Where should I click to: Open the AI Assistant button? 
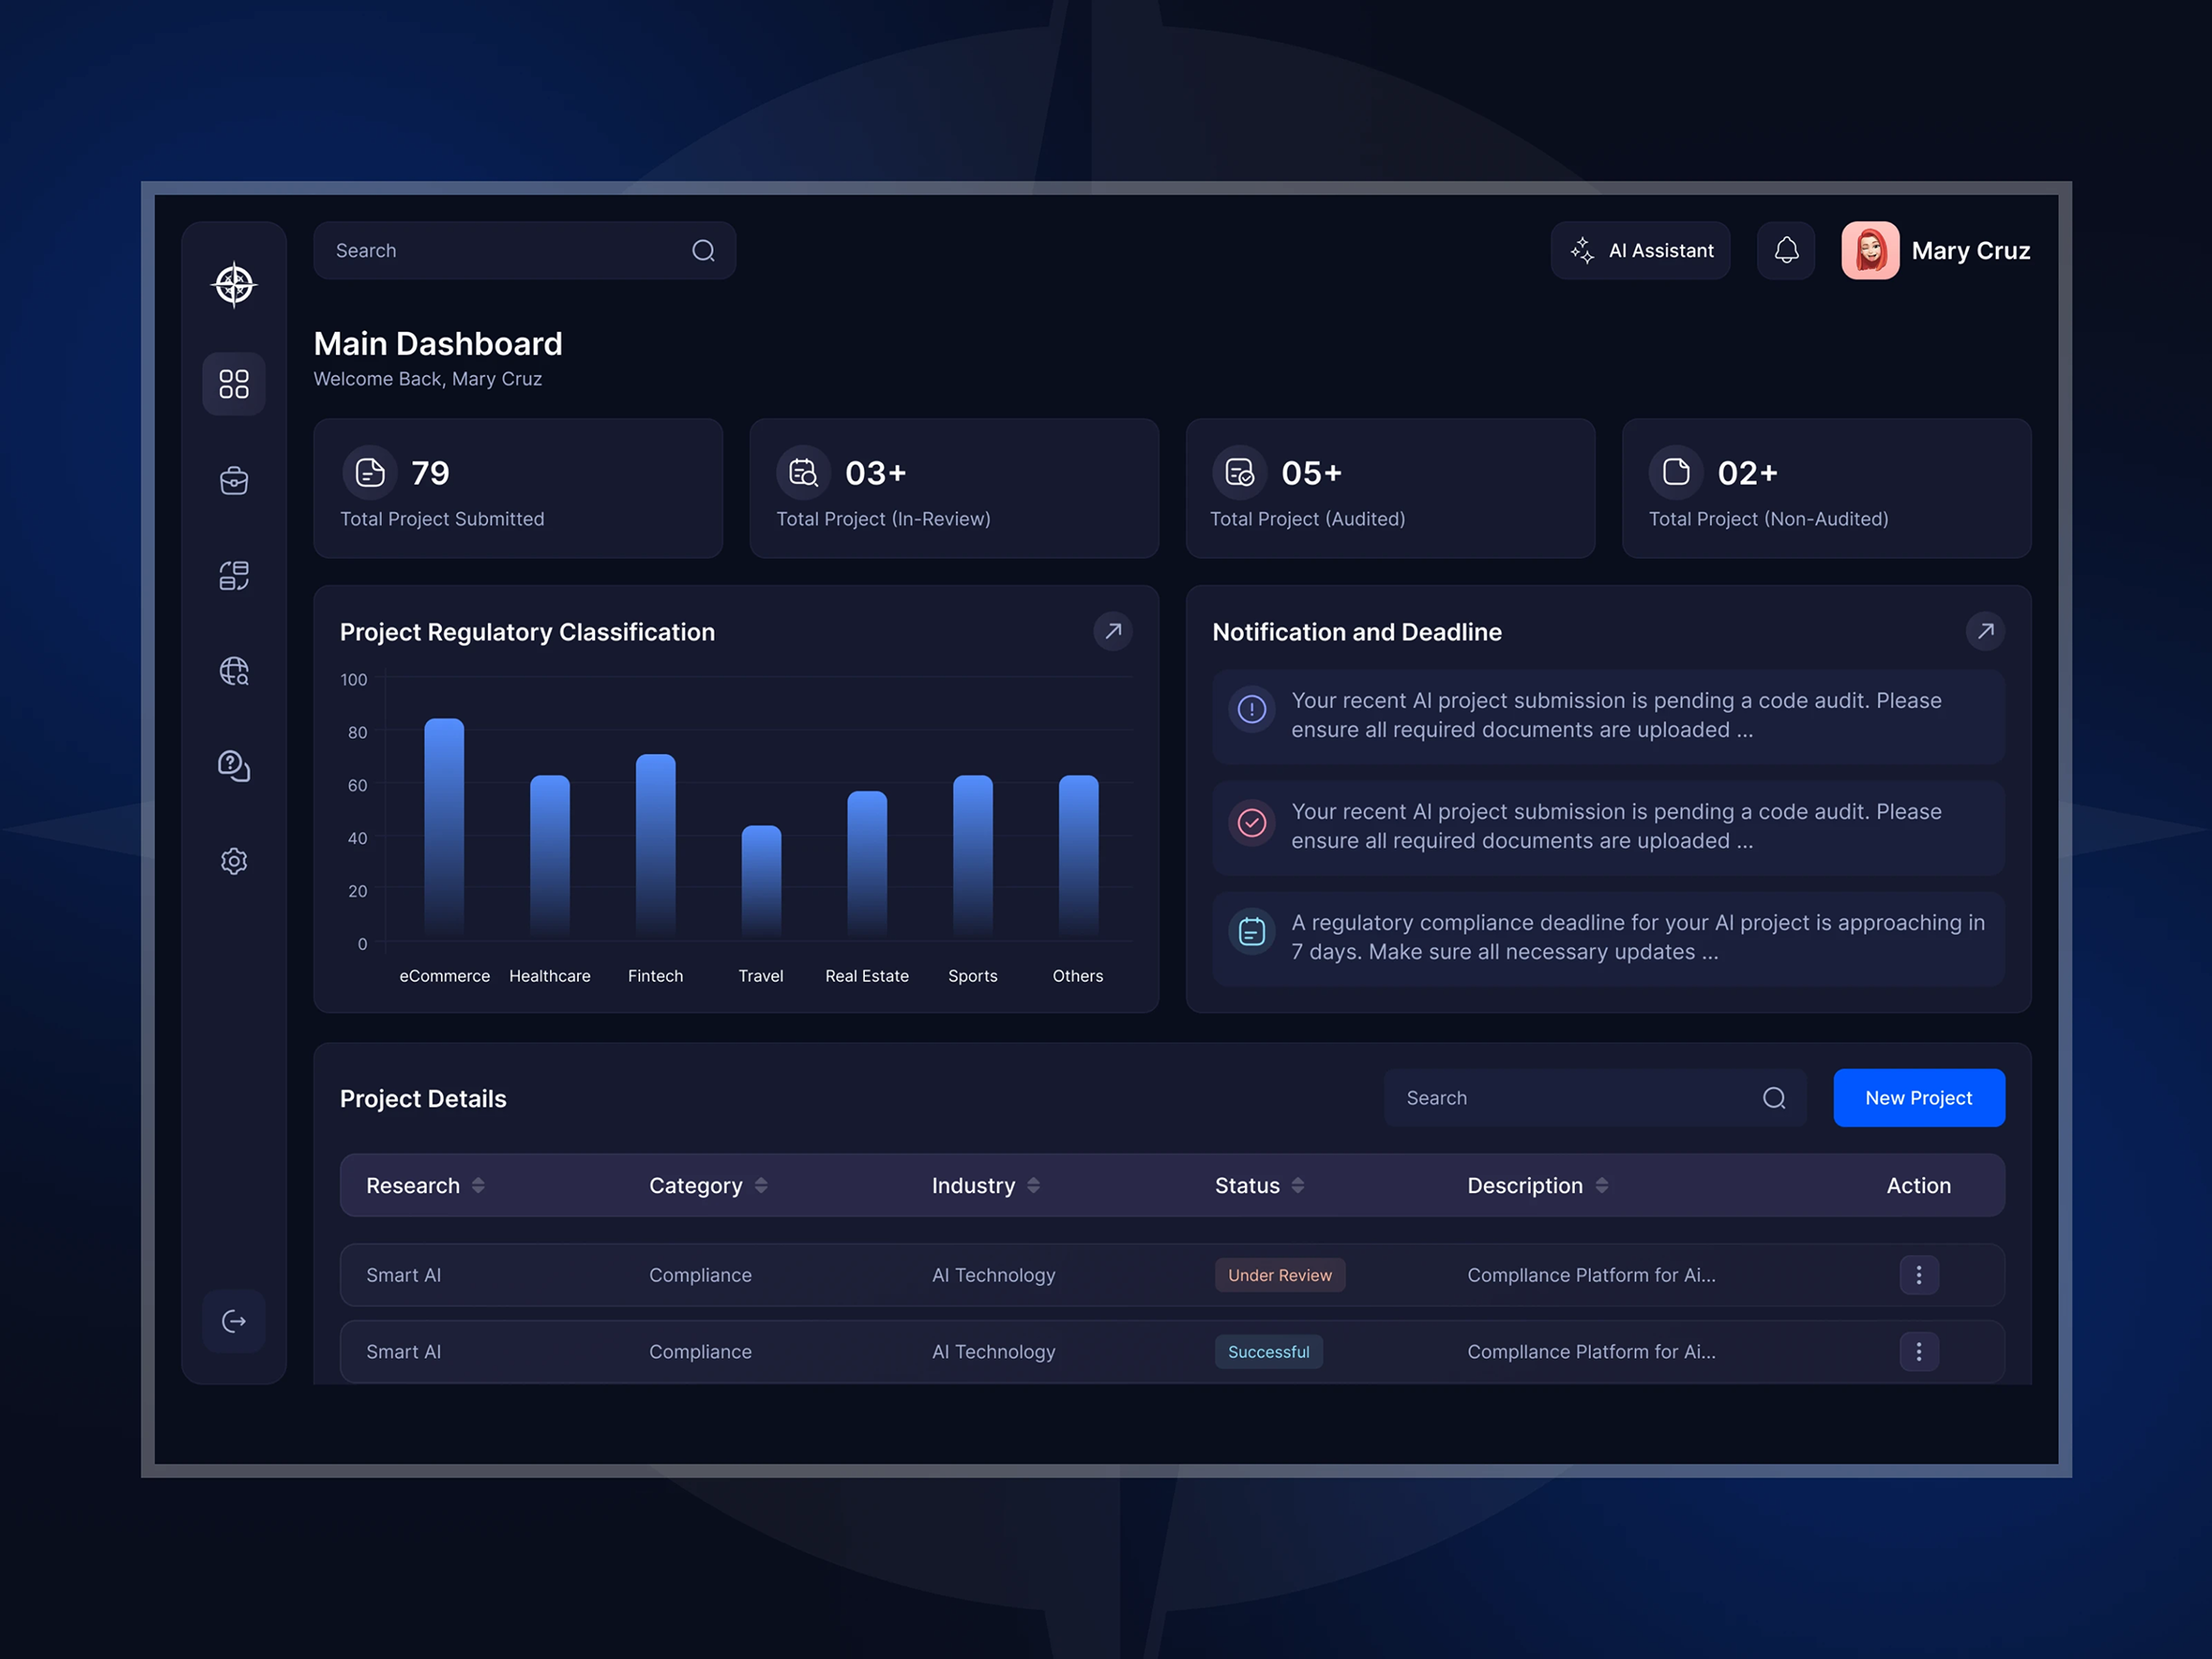coord(1640,250)
